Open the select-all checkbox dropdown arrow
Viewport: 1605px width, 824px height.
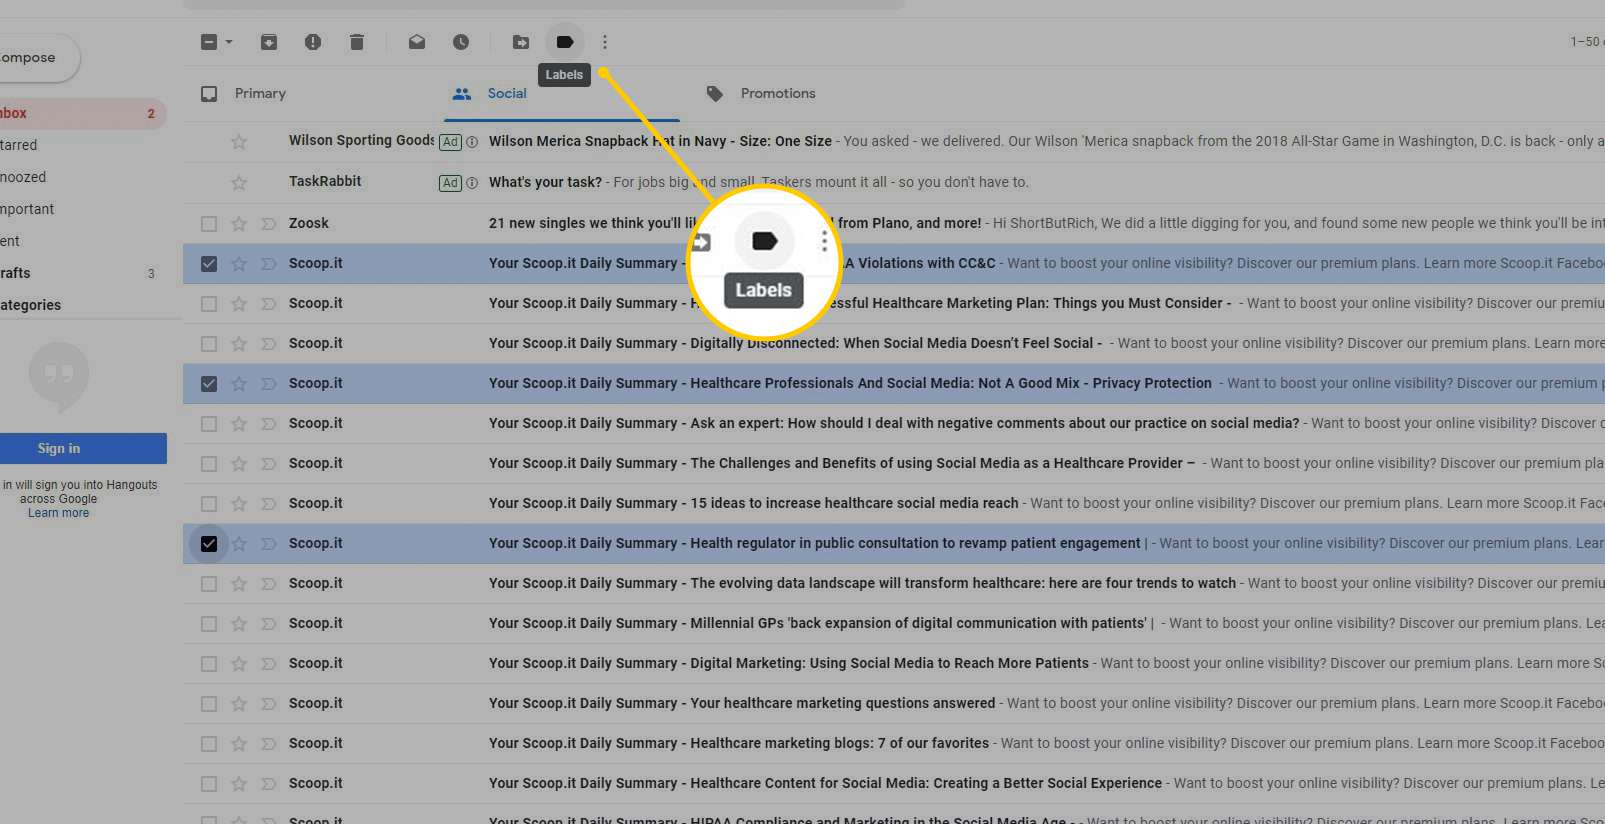pos(229,42)
